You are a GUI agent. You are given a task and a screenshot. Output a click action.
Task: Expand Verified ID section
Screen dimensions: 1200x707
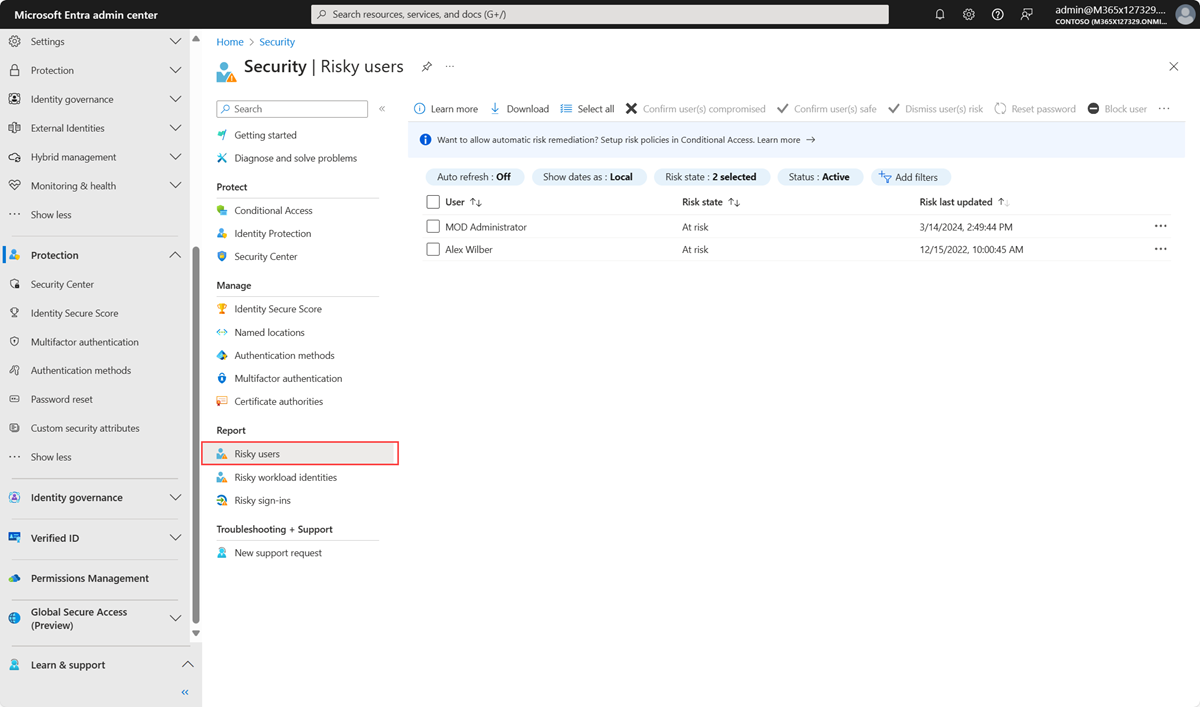[x=175, y=538]
